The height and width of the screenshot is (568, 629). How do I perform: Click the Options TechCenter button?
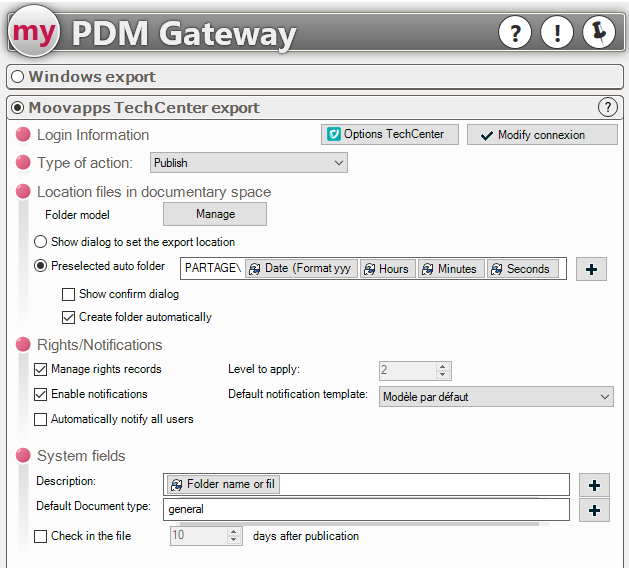(389, 134)
